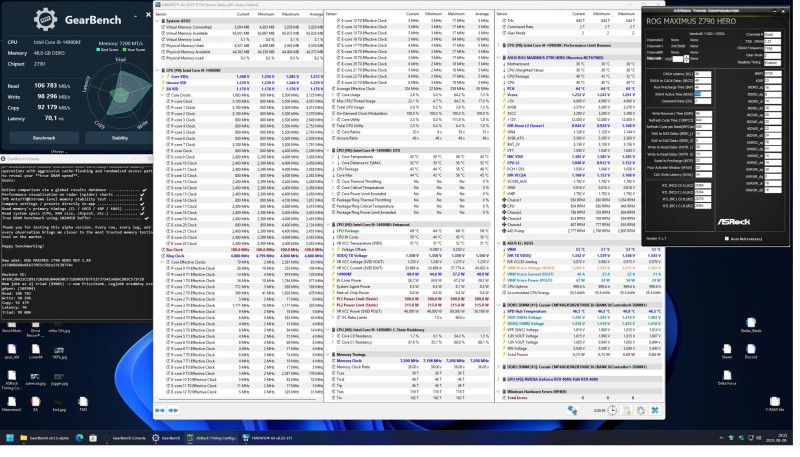The width and height of the screenshot is (800, 457).
Task: Collapse the System: ASUS sensor group
Action: [158, 21]
